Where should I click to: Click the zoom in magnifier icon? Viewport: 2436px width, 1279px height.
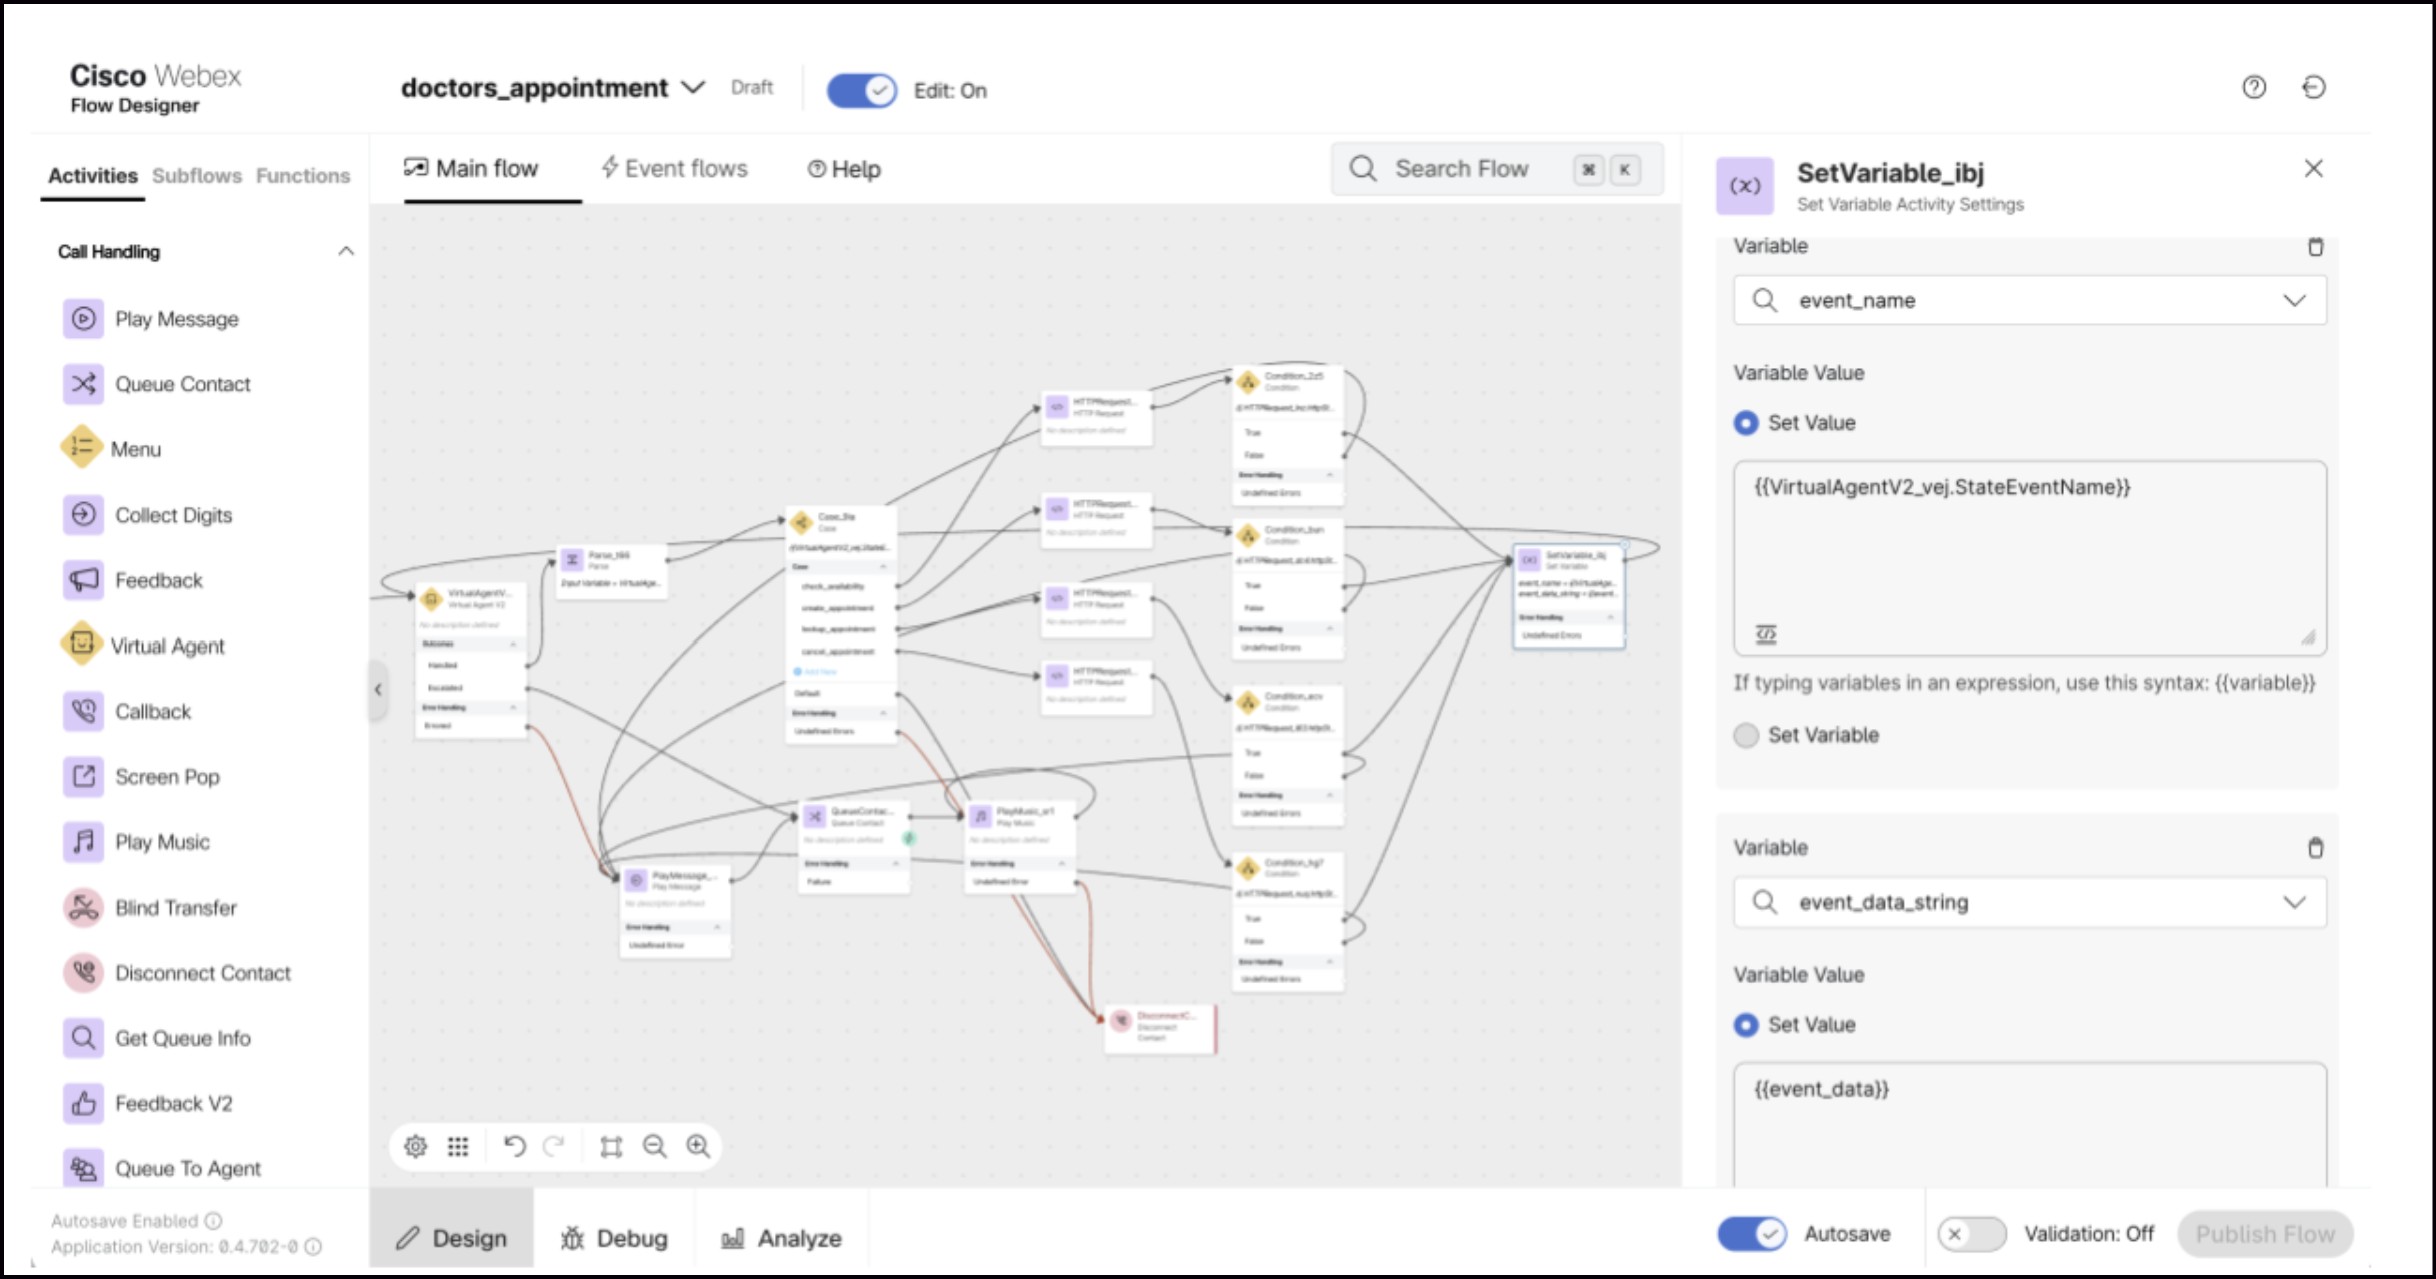click(698, 1146)
